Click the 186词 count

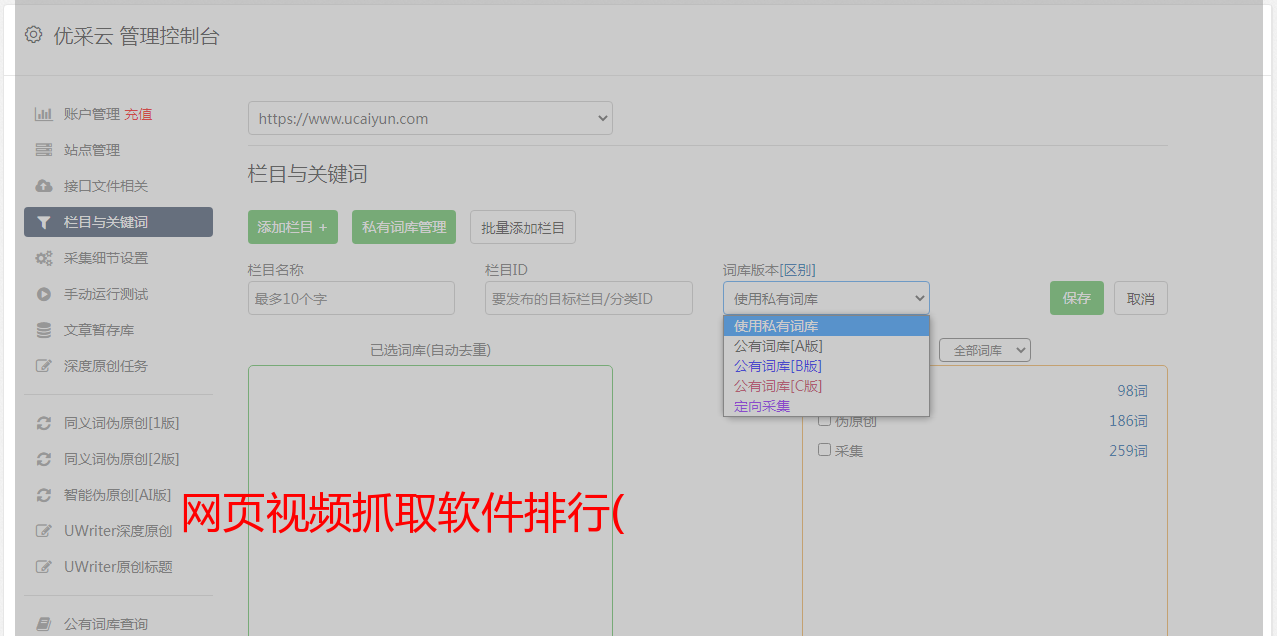pyautogui.click(x=1128, y=421)
